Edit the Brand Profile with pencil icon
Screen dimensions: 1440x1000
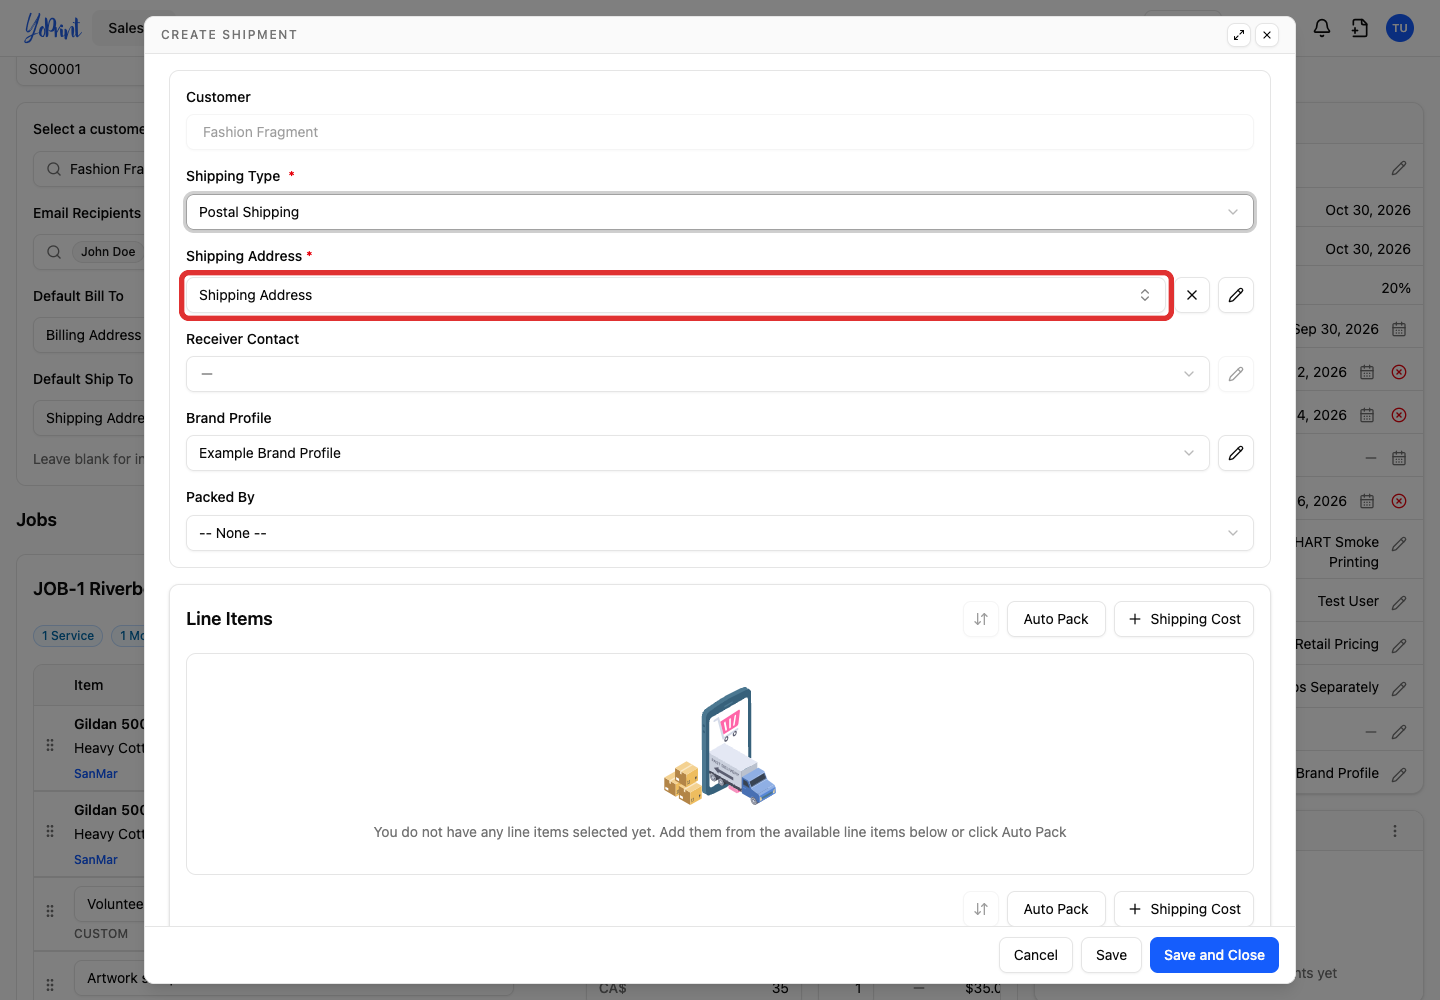pyautogui.click(x=1236, y=453)
